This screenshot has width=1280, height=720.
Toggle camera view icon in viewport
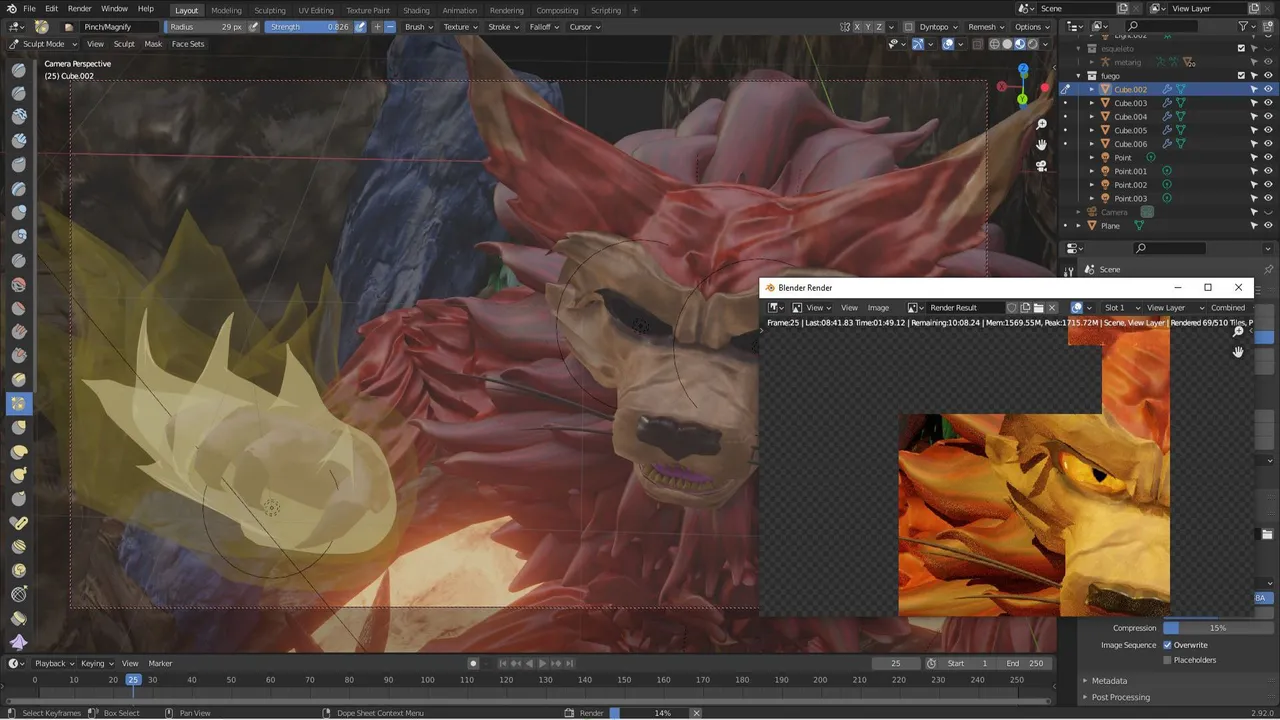[x=1041, y=166]
